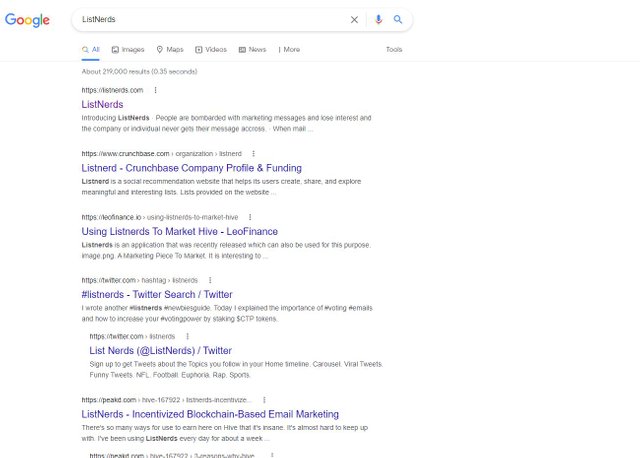This screenshot has height=458, width=640.
Task: Click the https://listnerds.com URL text
Action: pyautogui.click(x=112, y=90)
